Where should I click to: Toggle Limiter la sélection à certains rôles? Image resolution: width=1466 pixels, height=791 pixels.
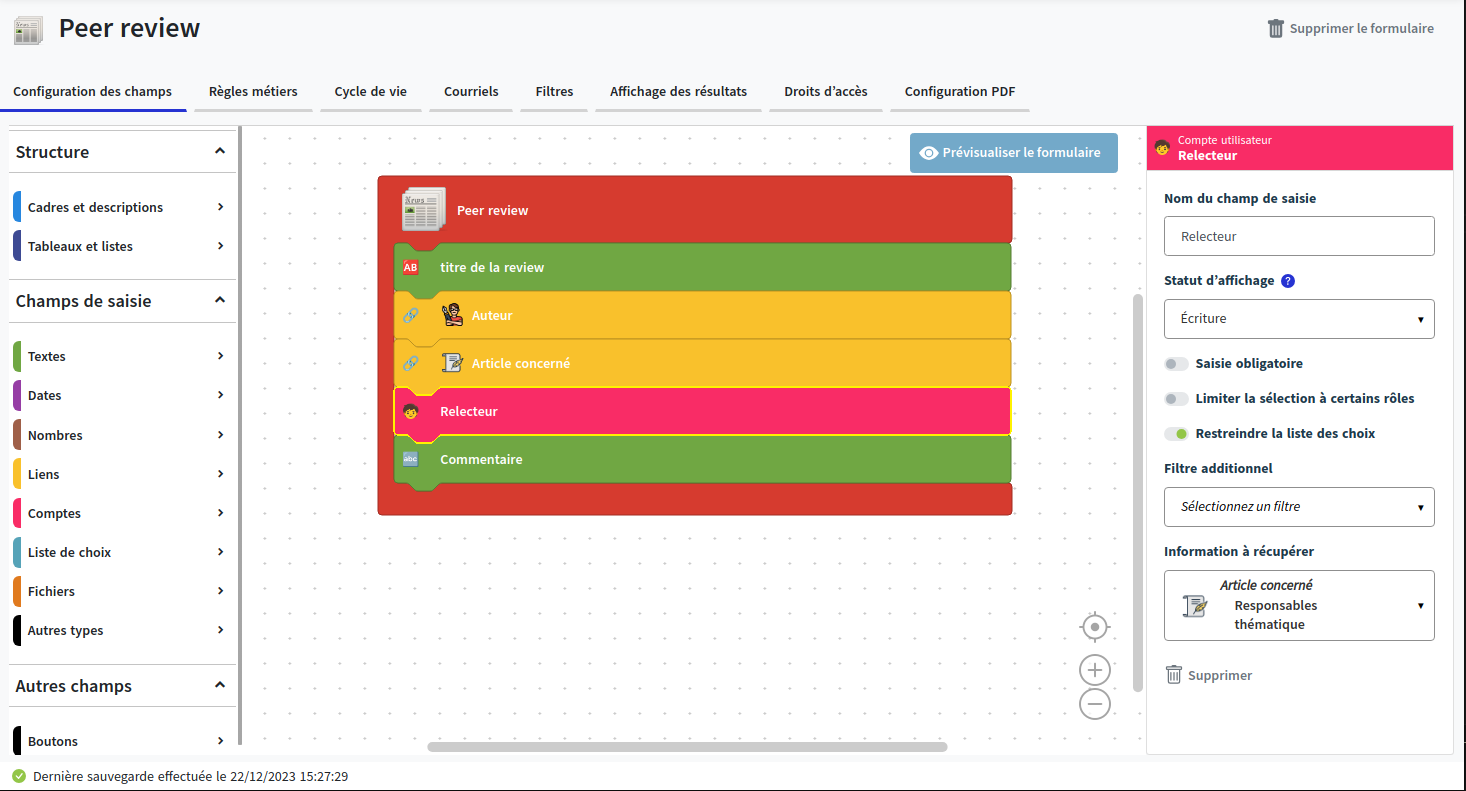pyautogui.click(x=1176, y=399)
